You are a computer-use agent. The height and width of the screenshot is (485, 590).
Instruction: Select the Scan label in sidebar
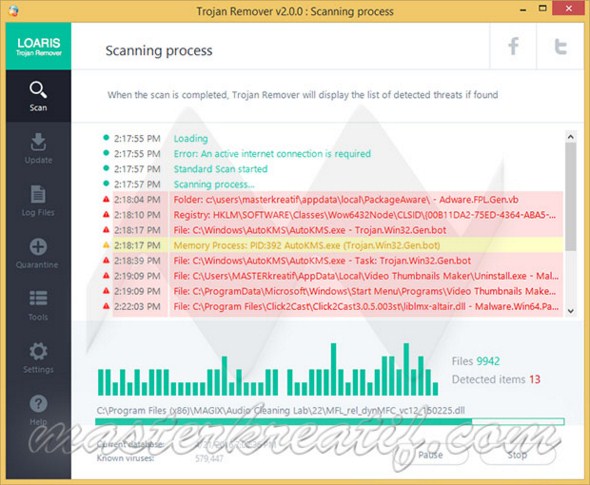click(38, 108)
